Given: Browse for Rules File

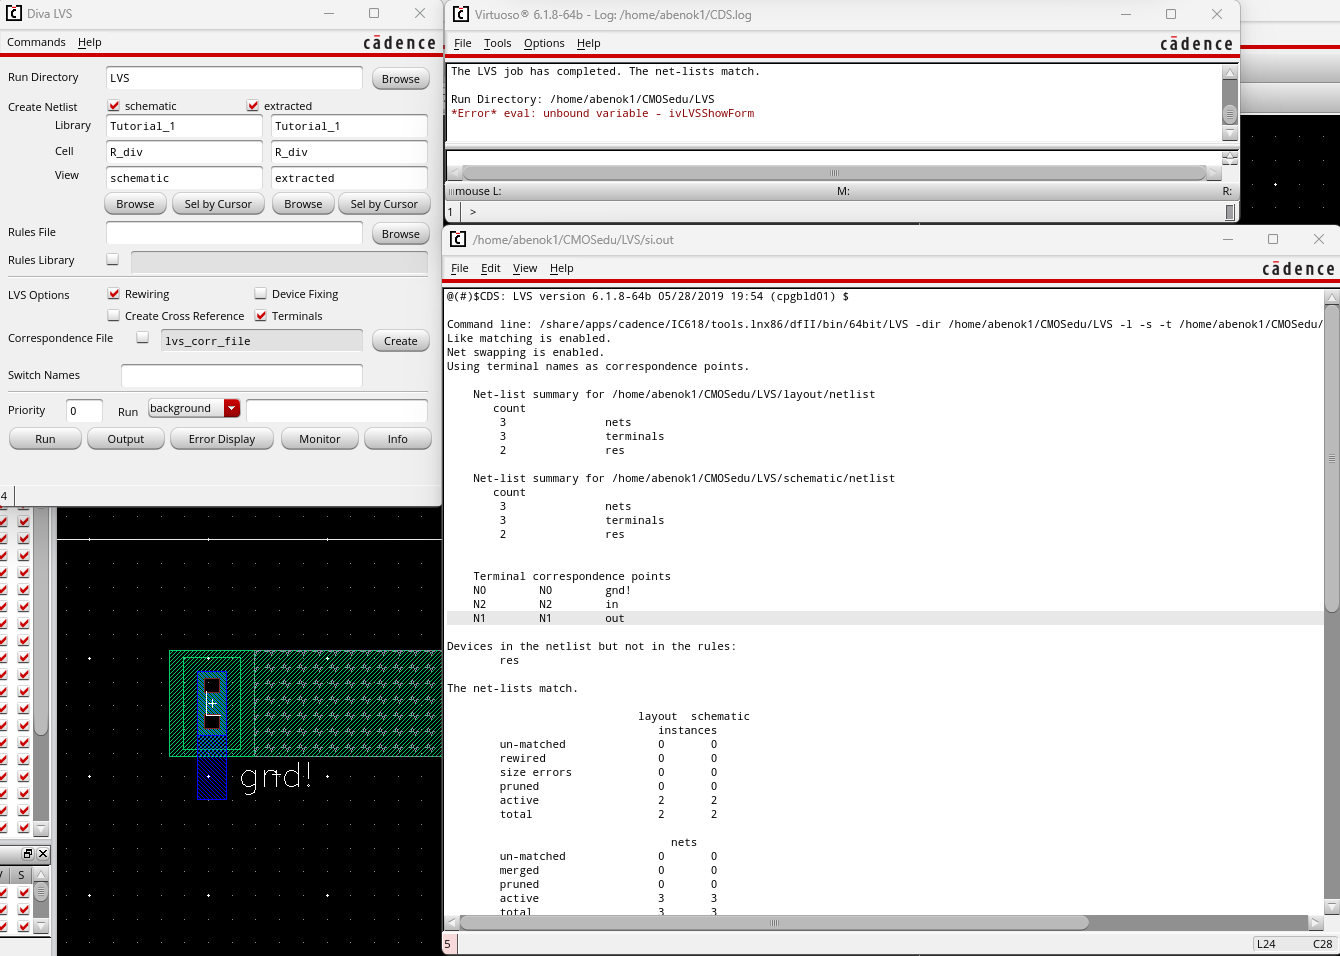Looking at the screenshot, I should point(401,234).
